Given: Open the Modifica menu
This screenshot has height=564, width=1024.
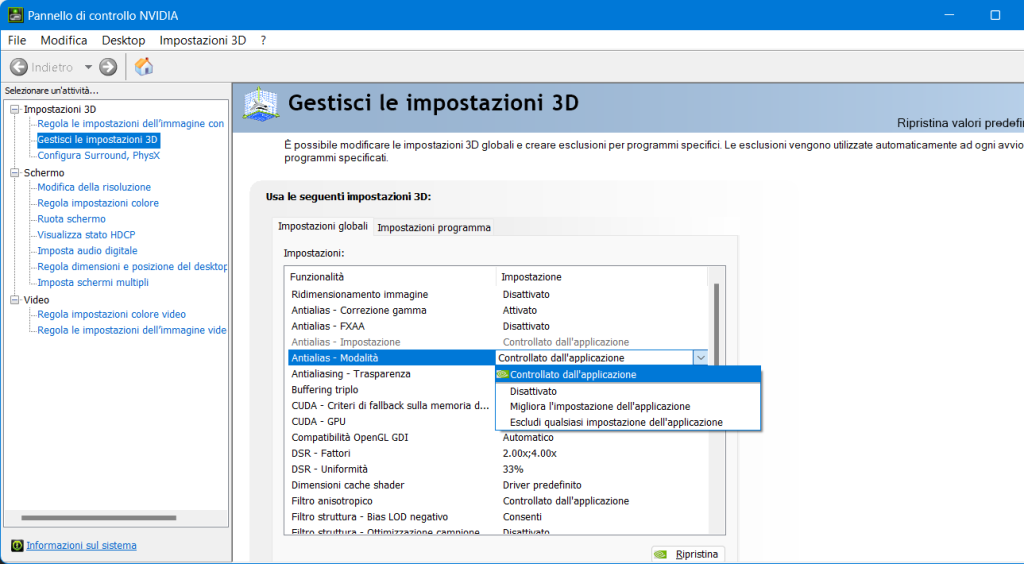Looking at the screenshot, I should tap(64, 40).
